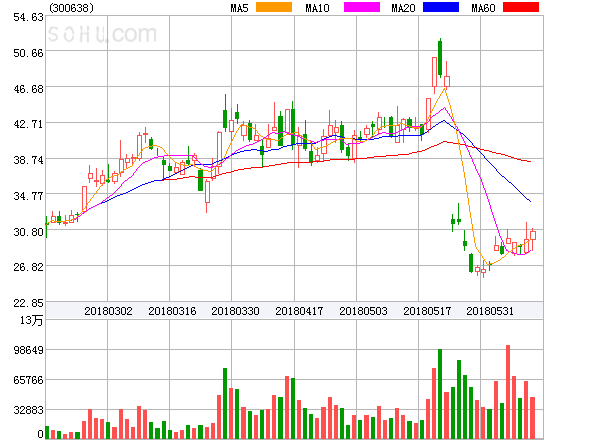Screen dimensions: 600x440
Task: Select the MA5 legend label
Action: point(239,8)
